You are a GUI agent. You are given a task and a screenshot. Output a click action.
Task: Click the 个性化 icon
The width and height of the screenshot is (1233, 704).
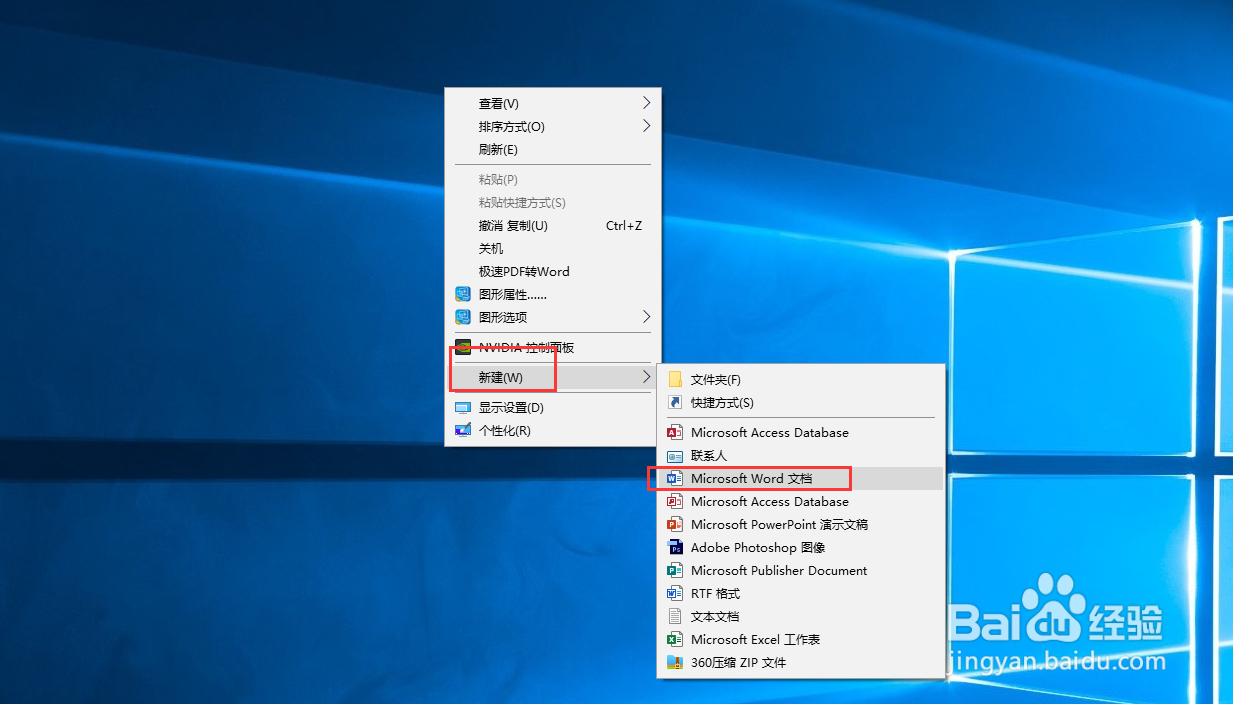463,431
